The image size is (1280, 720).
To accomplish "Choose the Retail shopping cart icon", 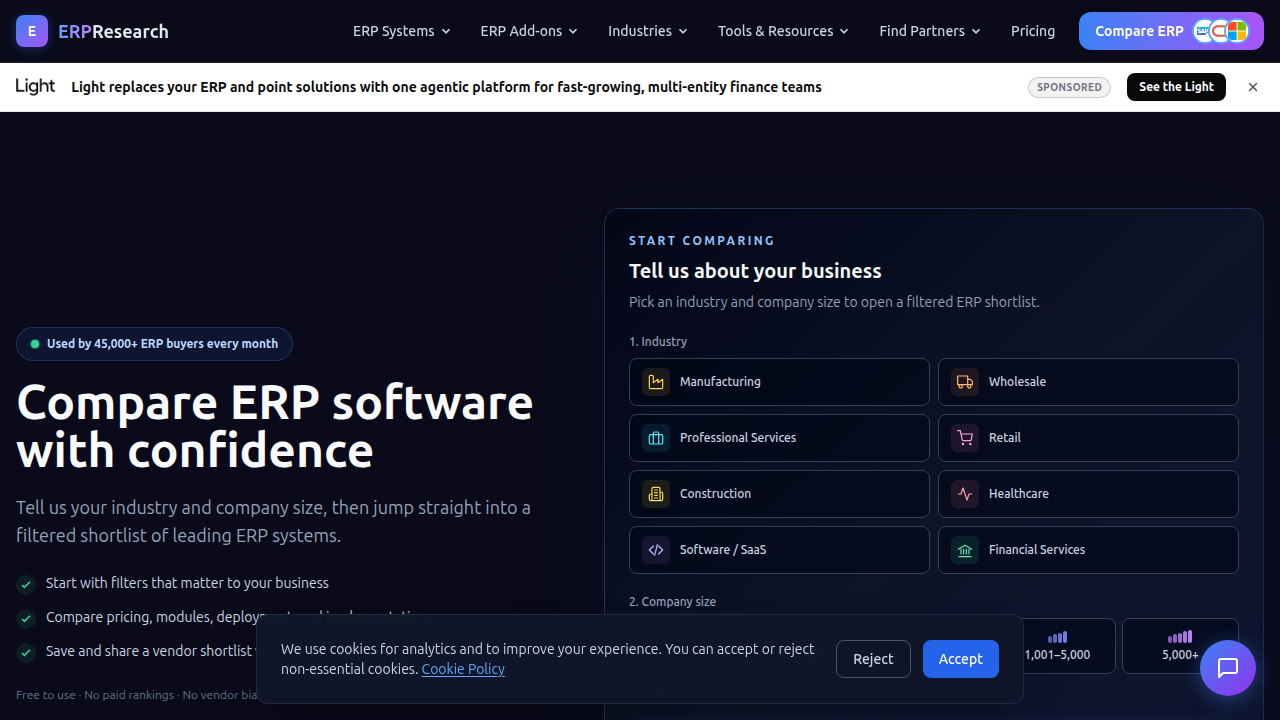I will [965, 438].
